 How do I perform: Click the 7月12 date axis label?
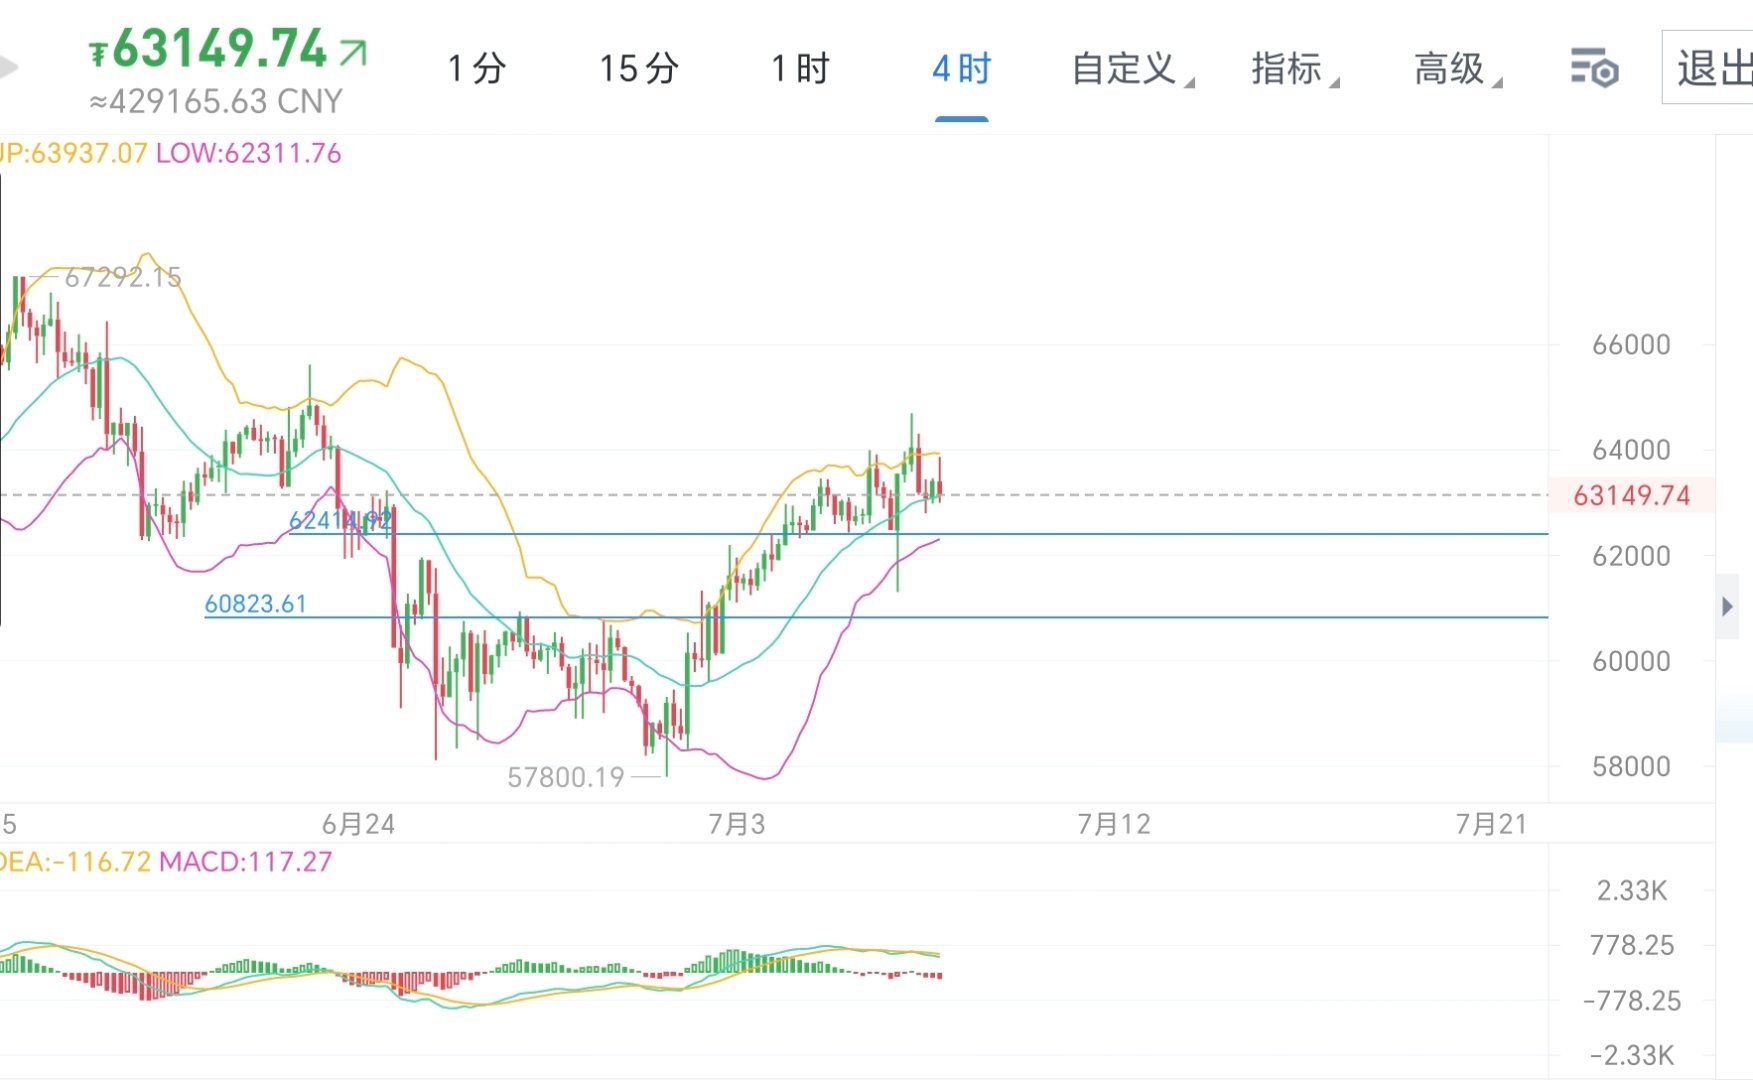1114,824
